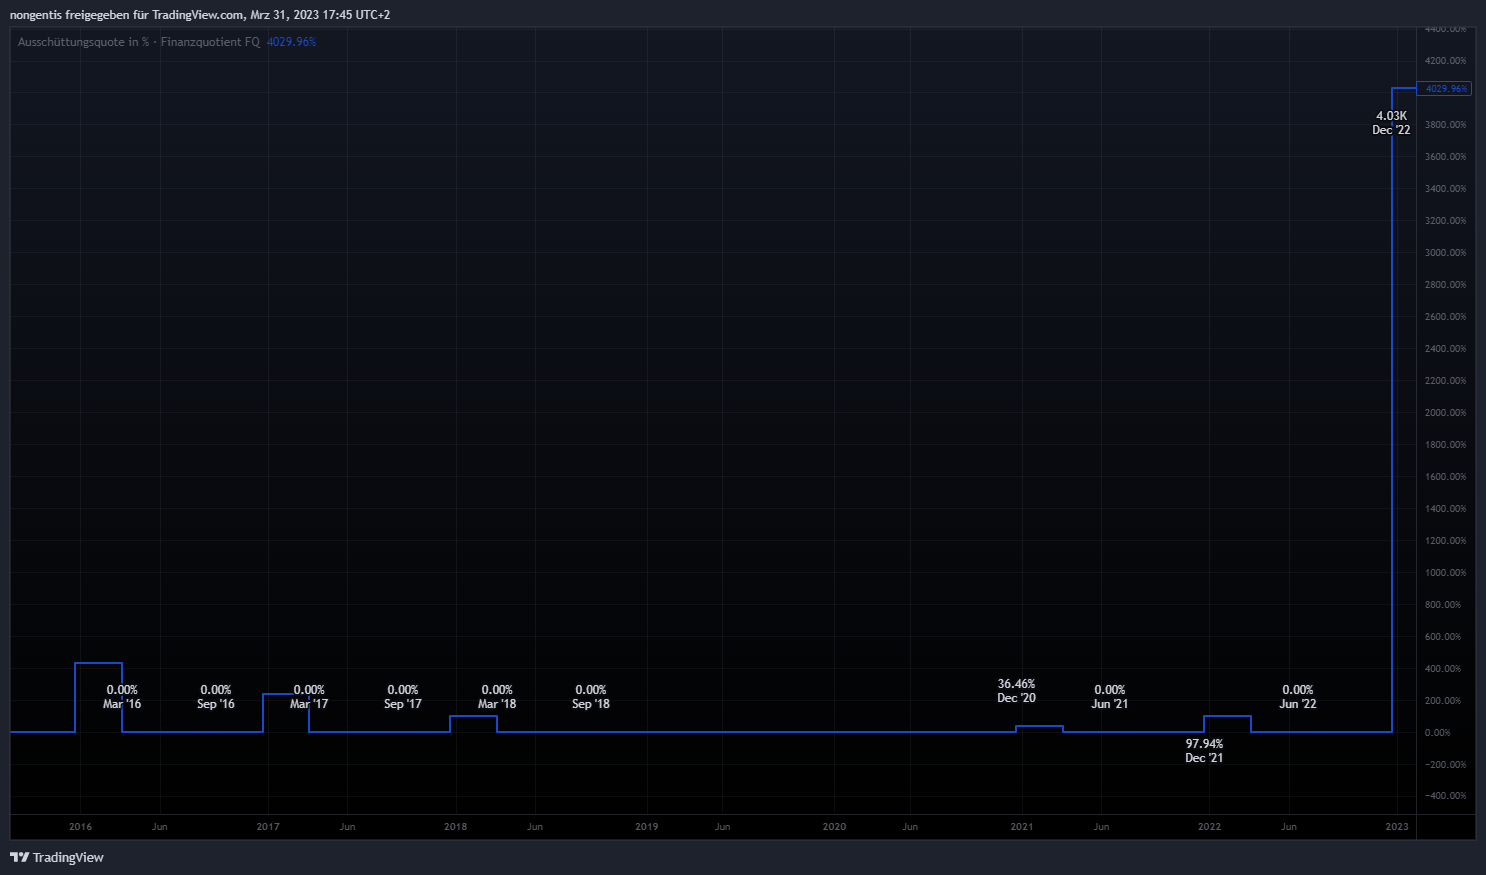Screen dimensions: 1486x875
Task: Click the TradingView logo icon
Action: [19, 857]
